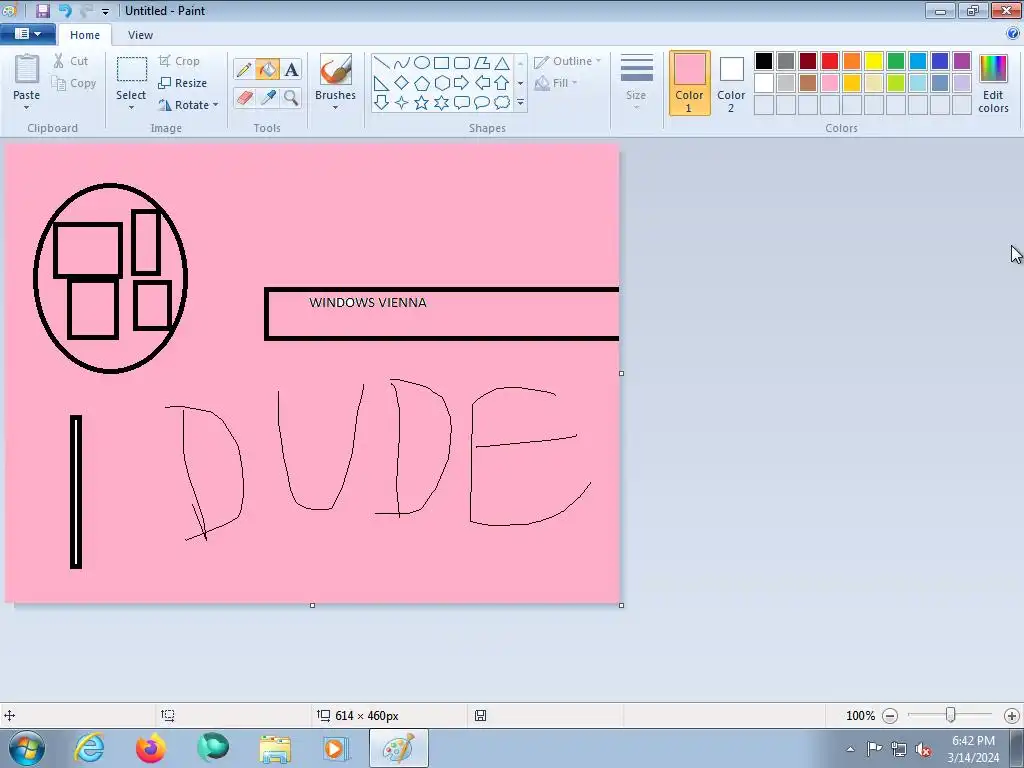Select the Text tool
The image size is (1024, 768).
[x=291, y=69]
